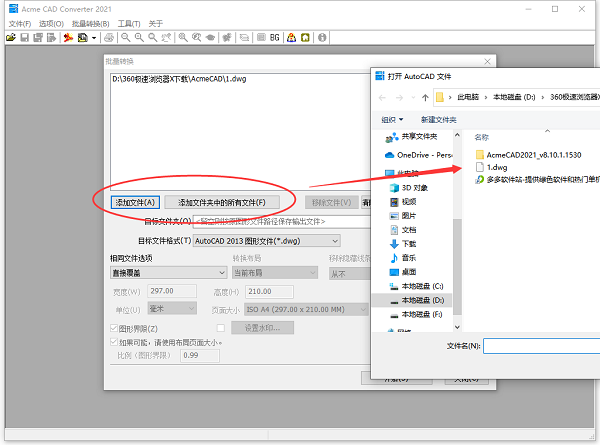Viewport: 600px width, 445px height.
Task: Open the recent locations chevron in file dialog
Action: (x=413, y=98)
